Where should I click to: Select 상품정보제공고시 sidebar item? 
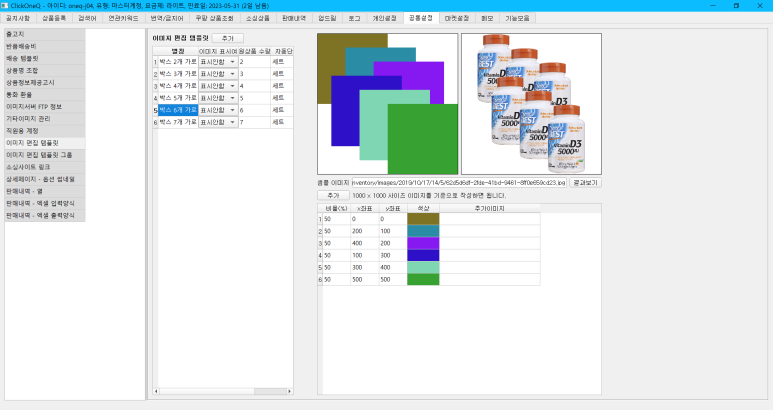pyautogui.click(x=45, y=82)
